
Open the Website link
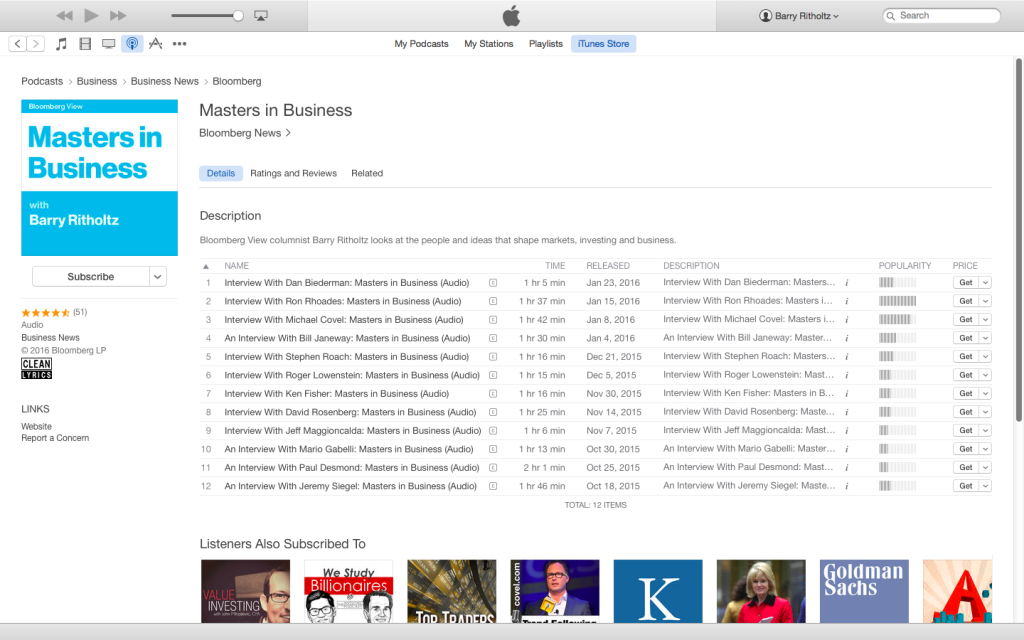(x=36, y=426)
